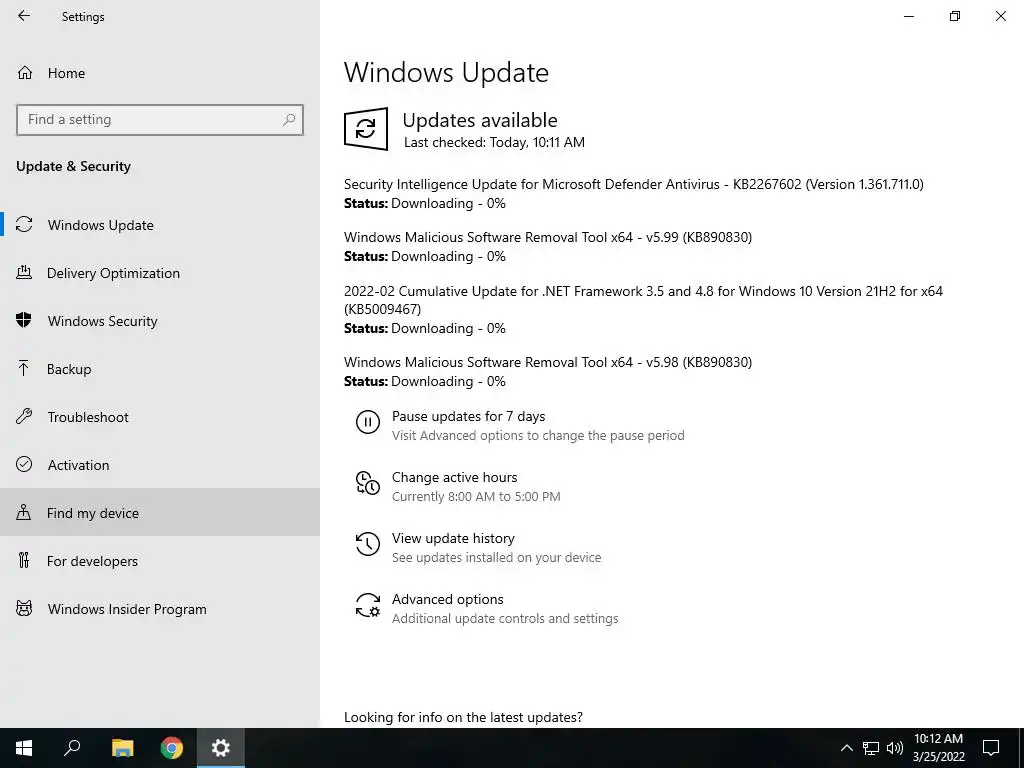Click the Delivery Optimization tray icon
Image resolution: width=1024 pixels, height=768 pixels.
coord(24,272)
